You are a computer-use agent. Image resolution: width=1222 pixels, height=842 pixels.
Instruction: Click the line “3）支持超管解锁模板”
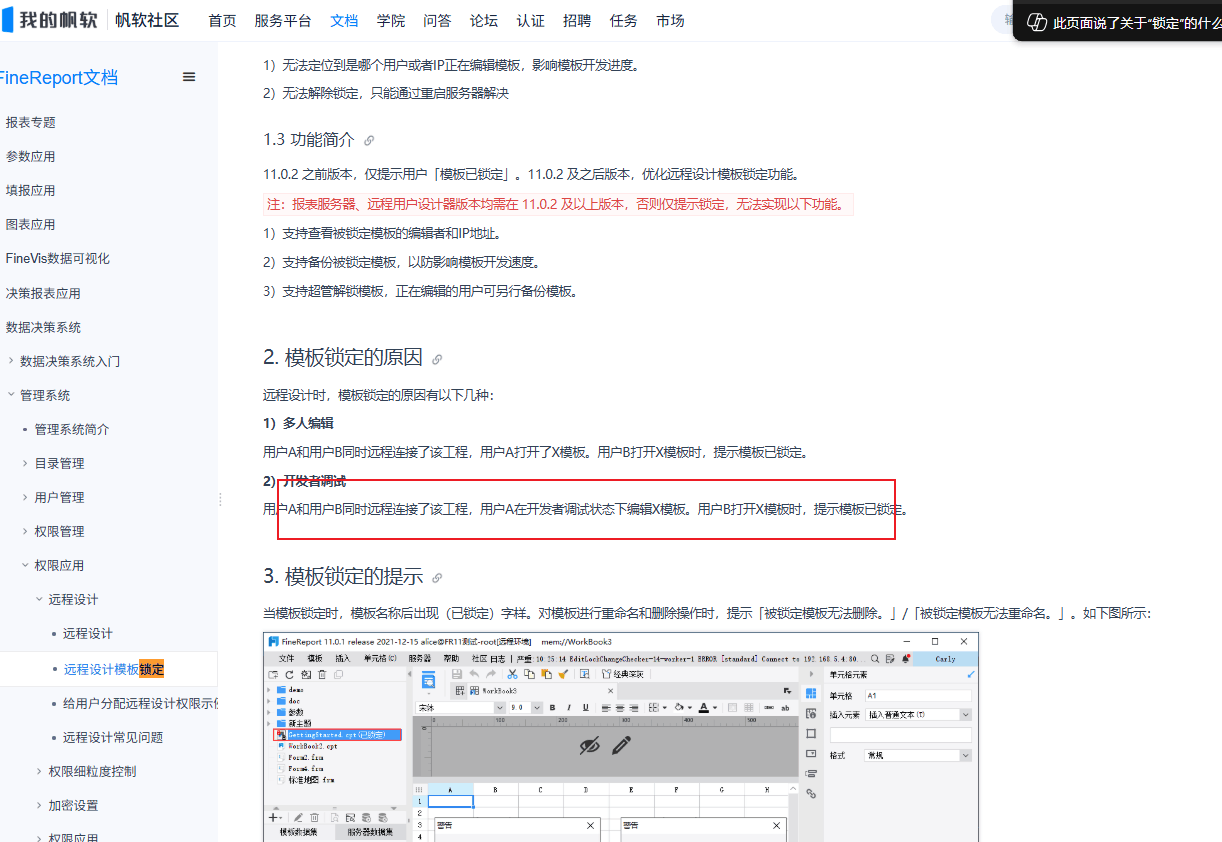tap(420, 292)
